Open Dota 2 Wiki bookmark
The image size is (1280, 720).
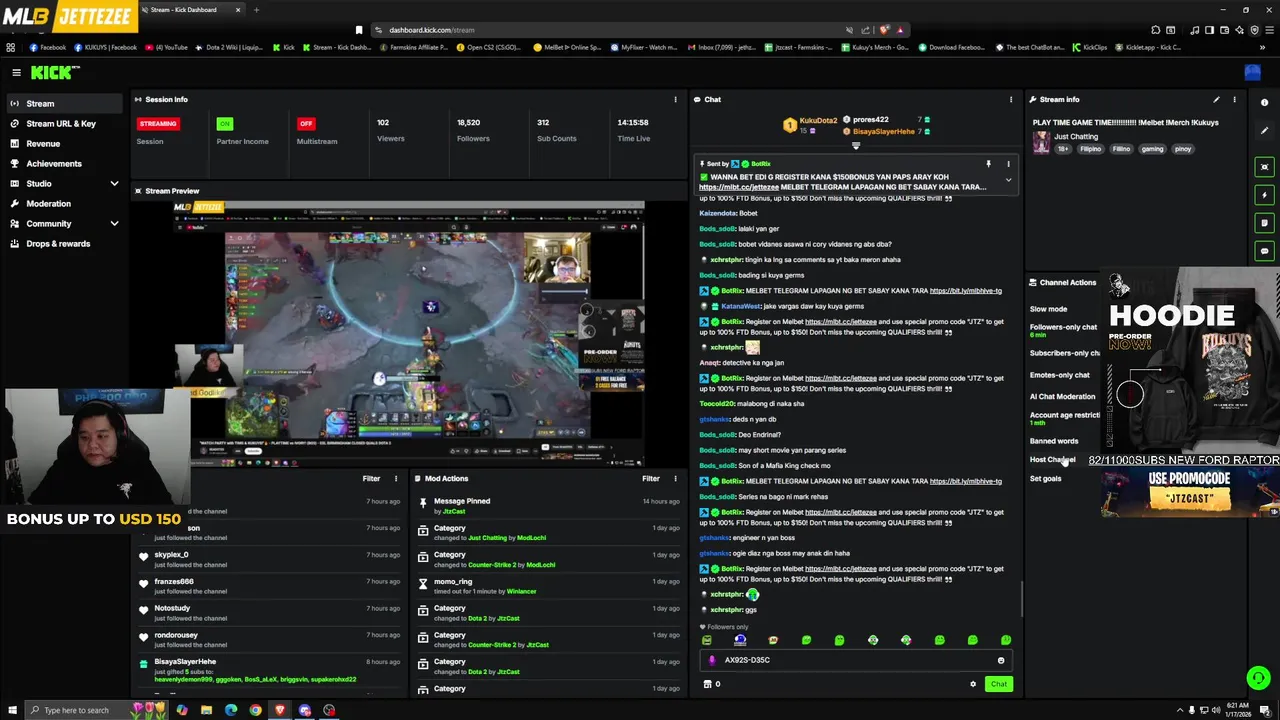pyautogui.click(x=231, y=47)
